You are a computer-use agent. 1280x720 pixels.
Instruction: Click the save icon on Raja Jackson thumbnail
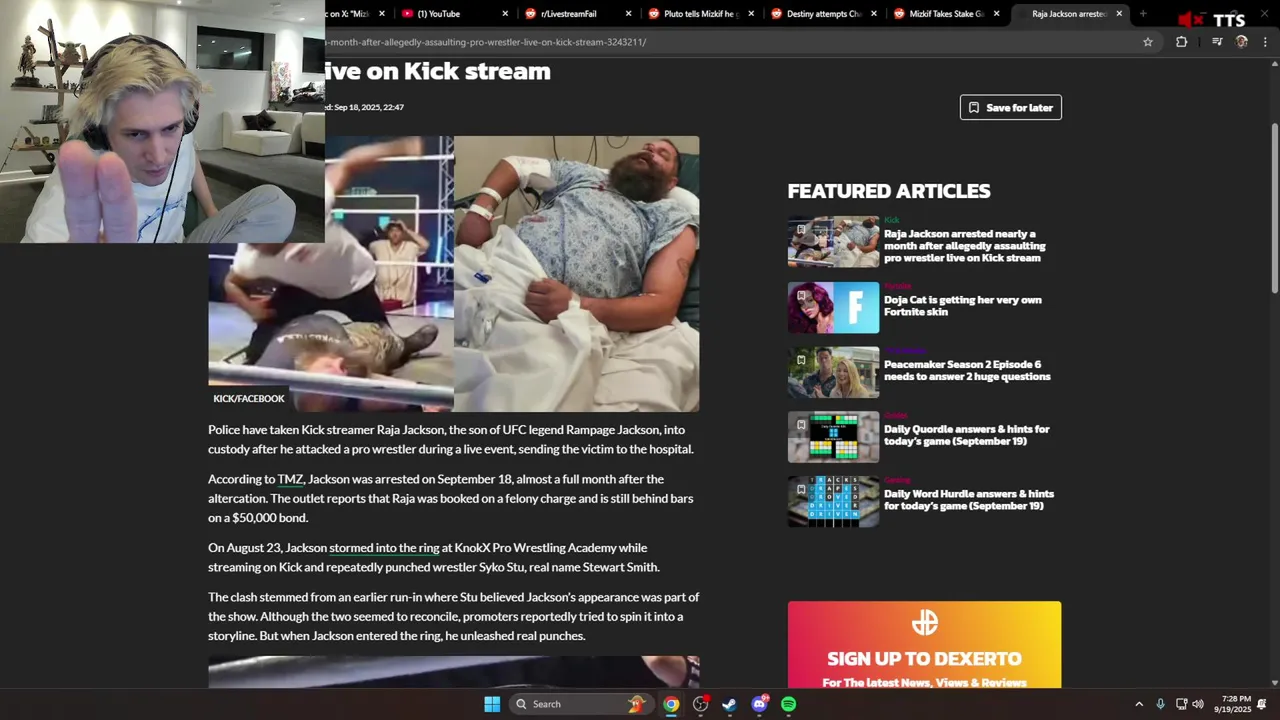pos(801,231)
